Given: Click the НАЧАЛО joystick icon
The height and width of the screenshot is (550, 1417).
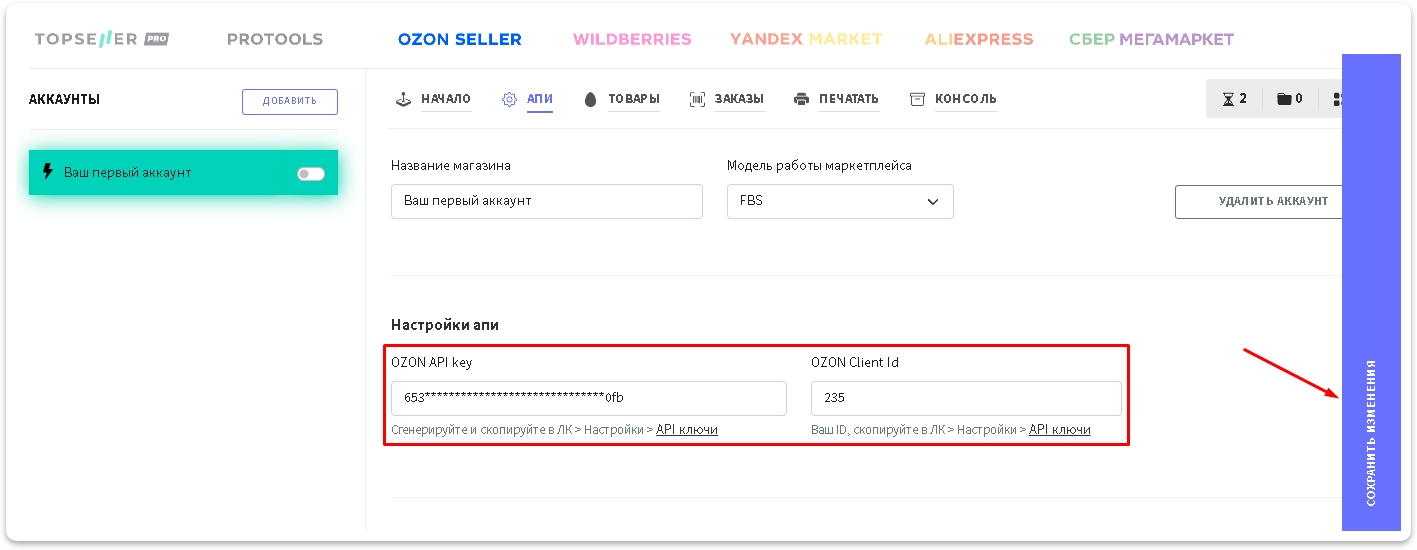Looking at the screenshot, I should [404, 99].
